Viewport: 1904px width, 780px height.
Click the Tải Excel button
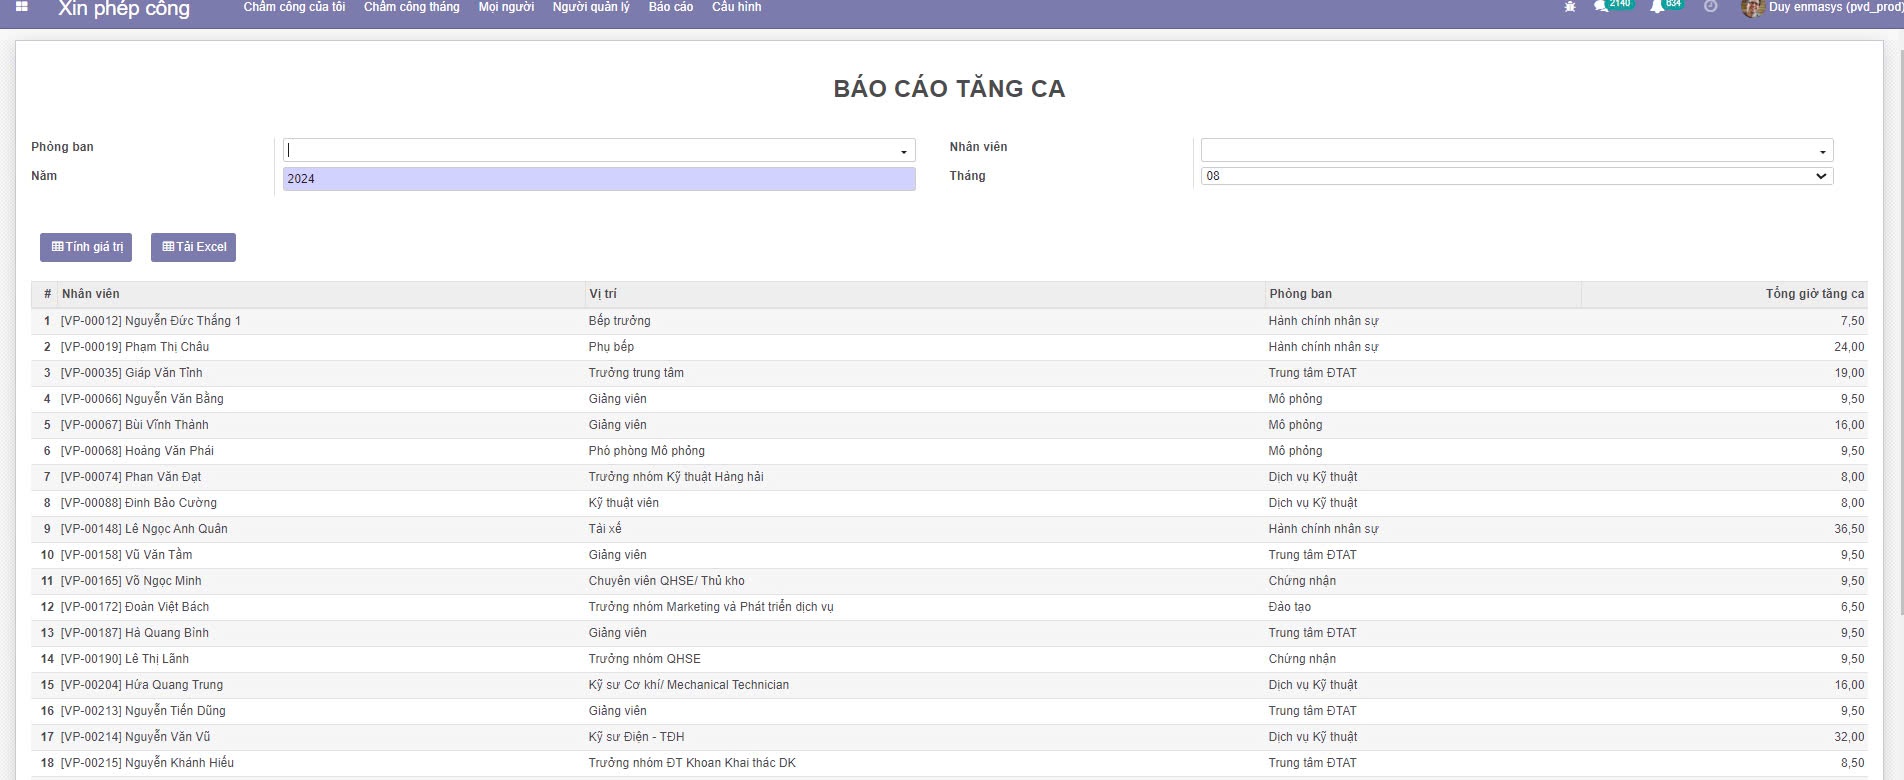(x=193, y=247)
